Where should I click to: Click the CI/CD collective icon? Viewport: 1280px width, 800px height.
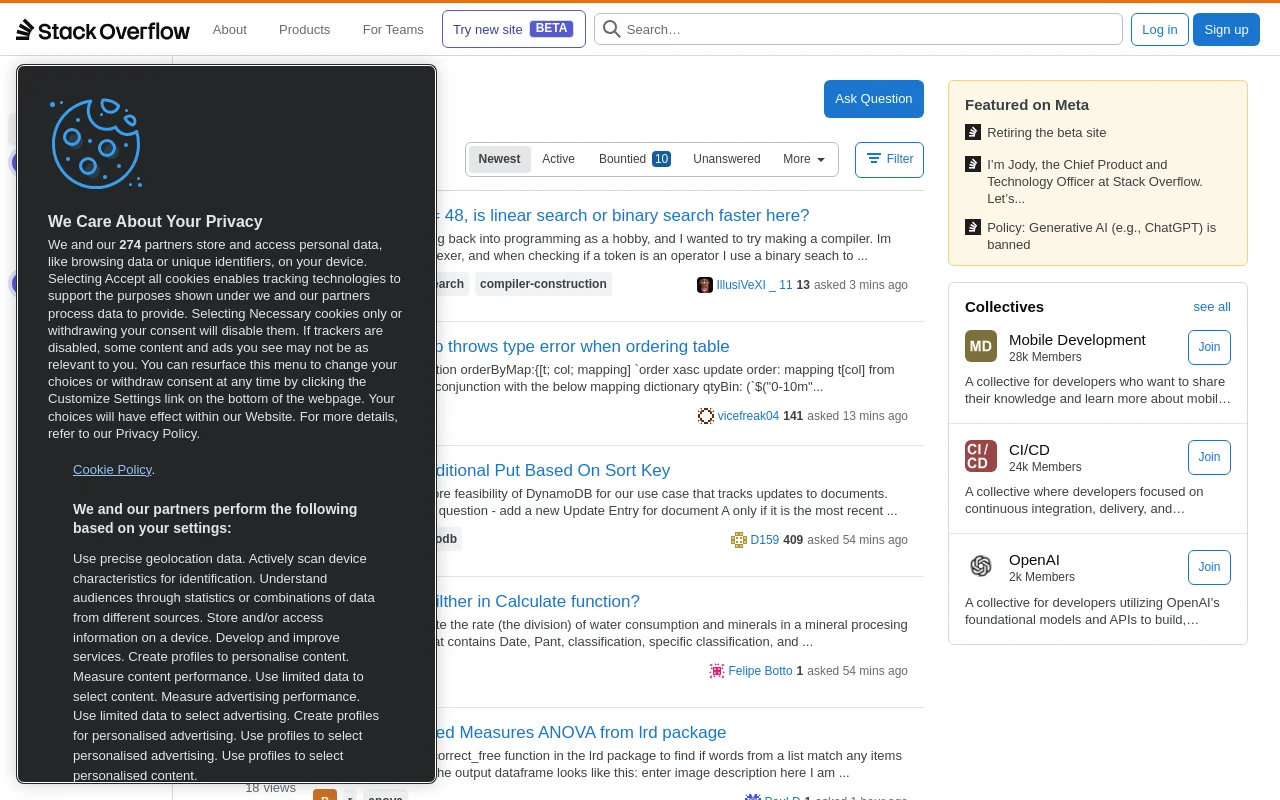point(981,456)
